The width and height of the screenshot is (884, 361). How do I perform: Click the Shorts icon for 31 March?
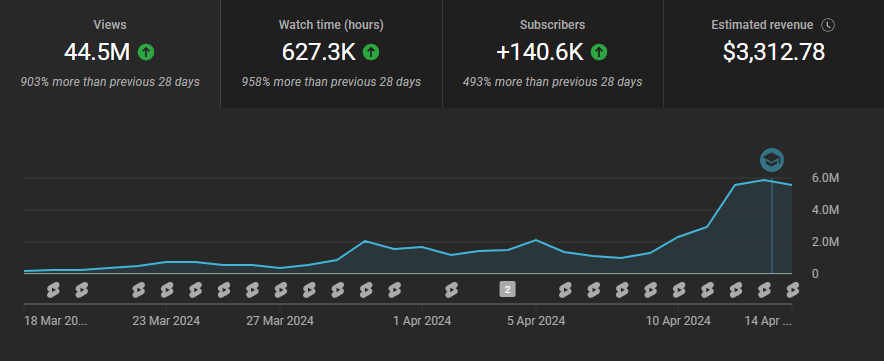395,290
